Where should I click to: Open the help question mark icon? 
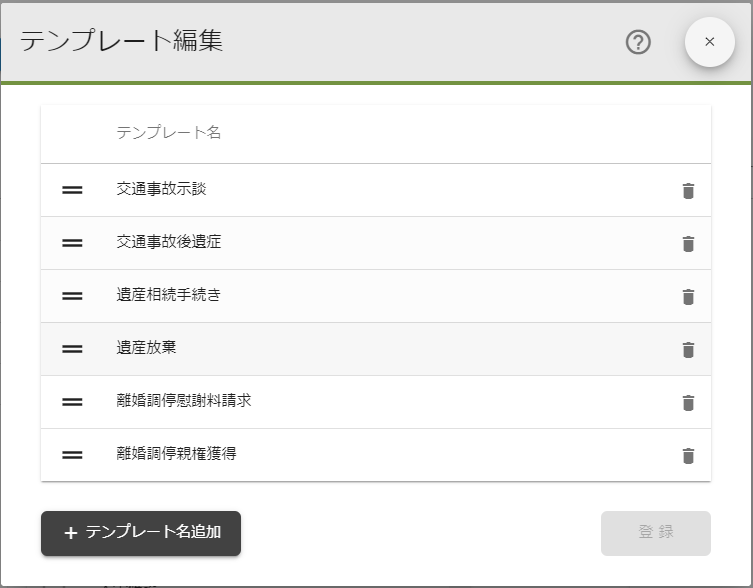point(638,42)
